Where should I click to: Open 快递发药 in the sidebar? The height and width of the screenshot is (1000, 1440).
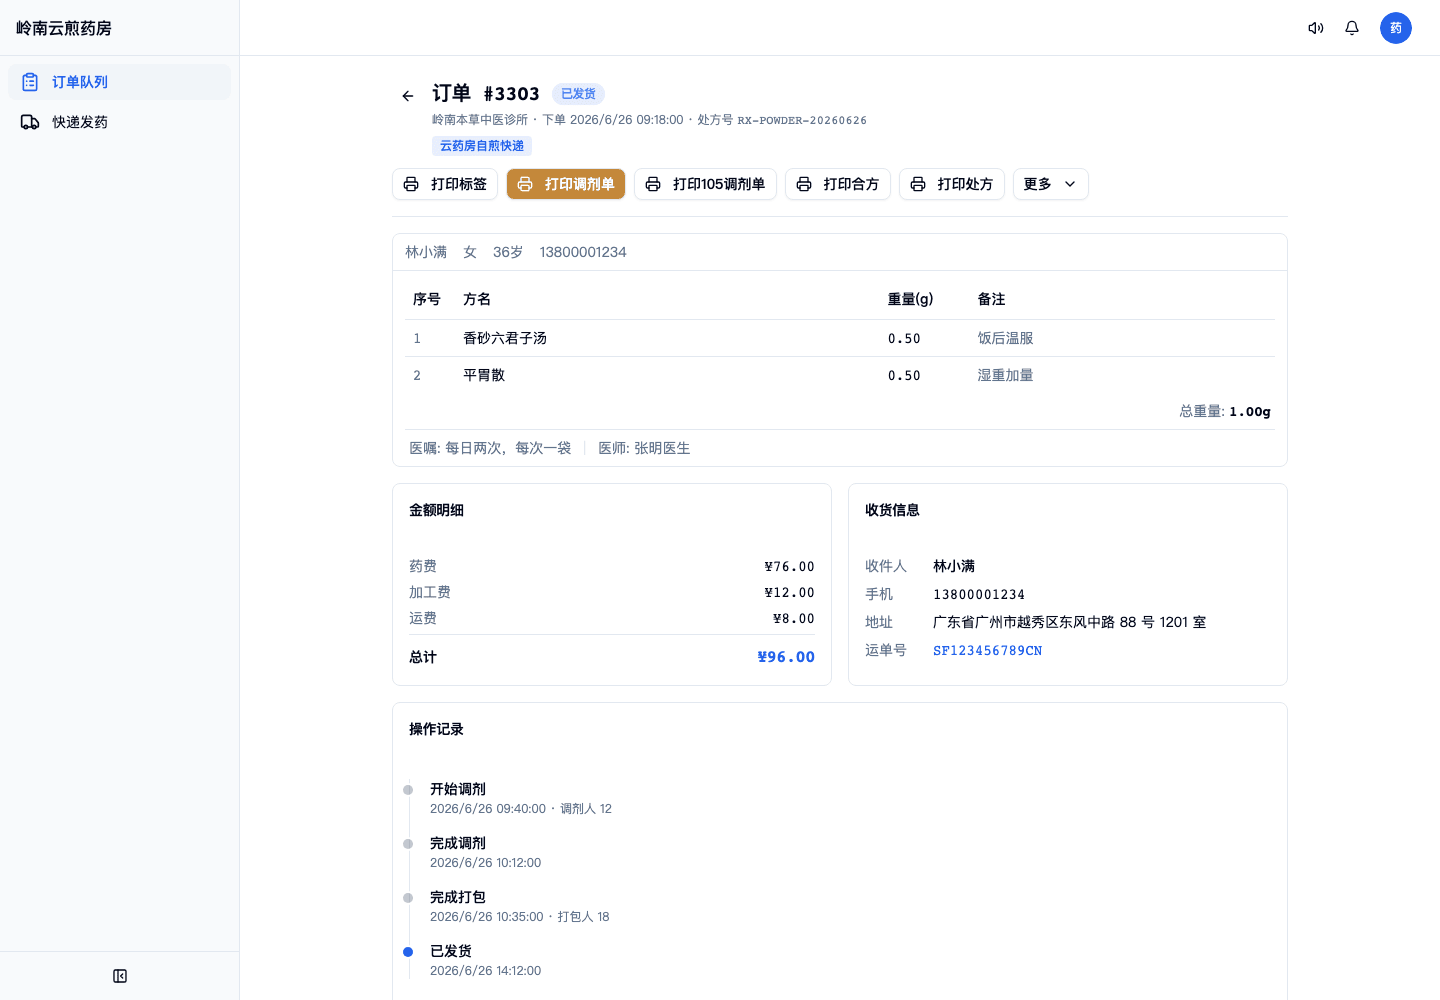tap(119, 122)
